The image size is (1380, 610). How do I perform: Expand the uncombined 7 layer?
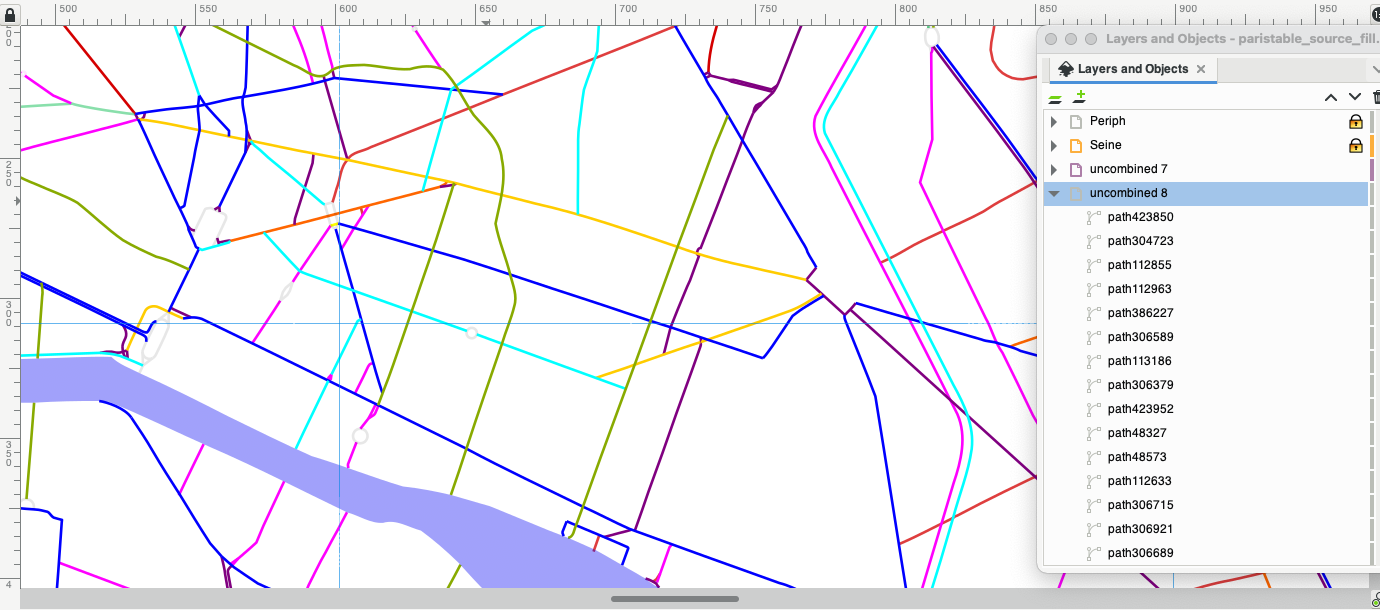tap(1053, 169)
